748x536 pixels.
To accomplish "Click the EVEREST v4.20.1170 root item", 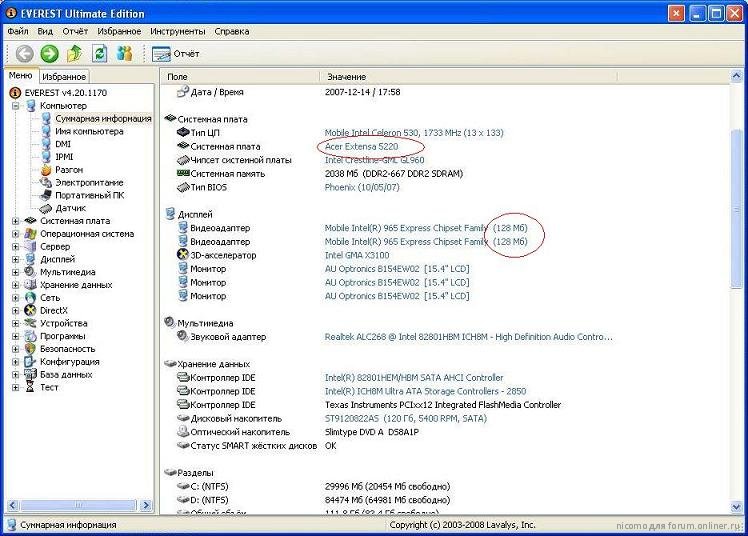I will point(66,93).
